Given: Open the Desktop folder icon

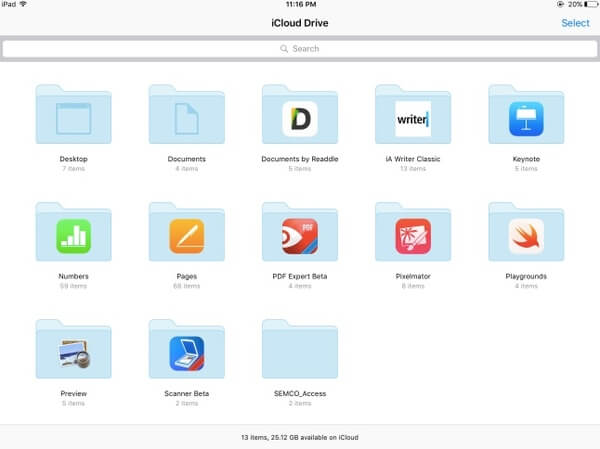Looking at the screenshot, I should pyautogui.click(x=73, y=114).
